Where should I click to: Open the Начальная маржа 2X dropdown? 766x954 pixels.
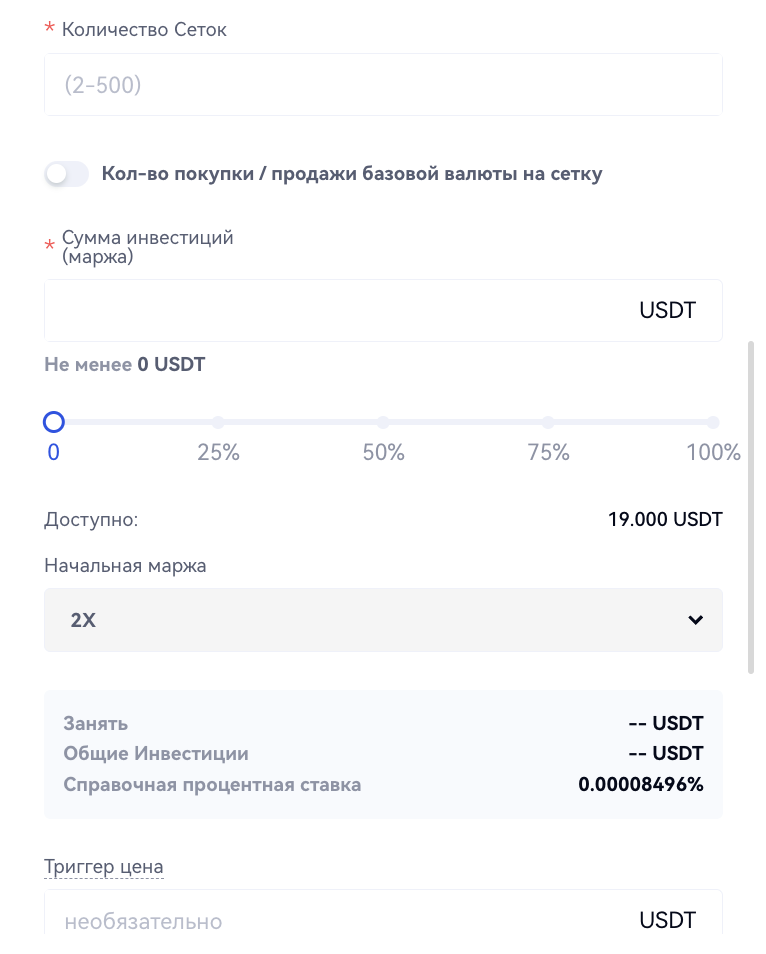tap(383, 620)
